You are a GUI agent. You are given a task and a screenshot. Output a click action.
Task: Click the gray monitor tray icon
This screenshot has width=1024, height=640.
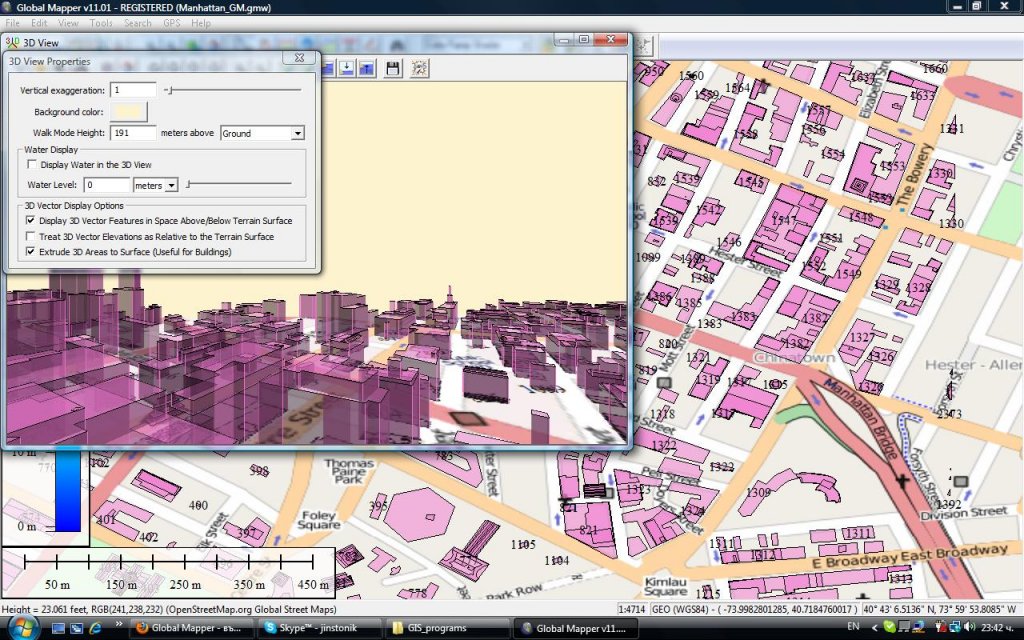click(x=903, y=628)
